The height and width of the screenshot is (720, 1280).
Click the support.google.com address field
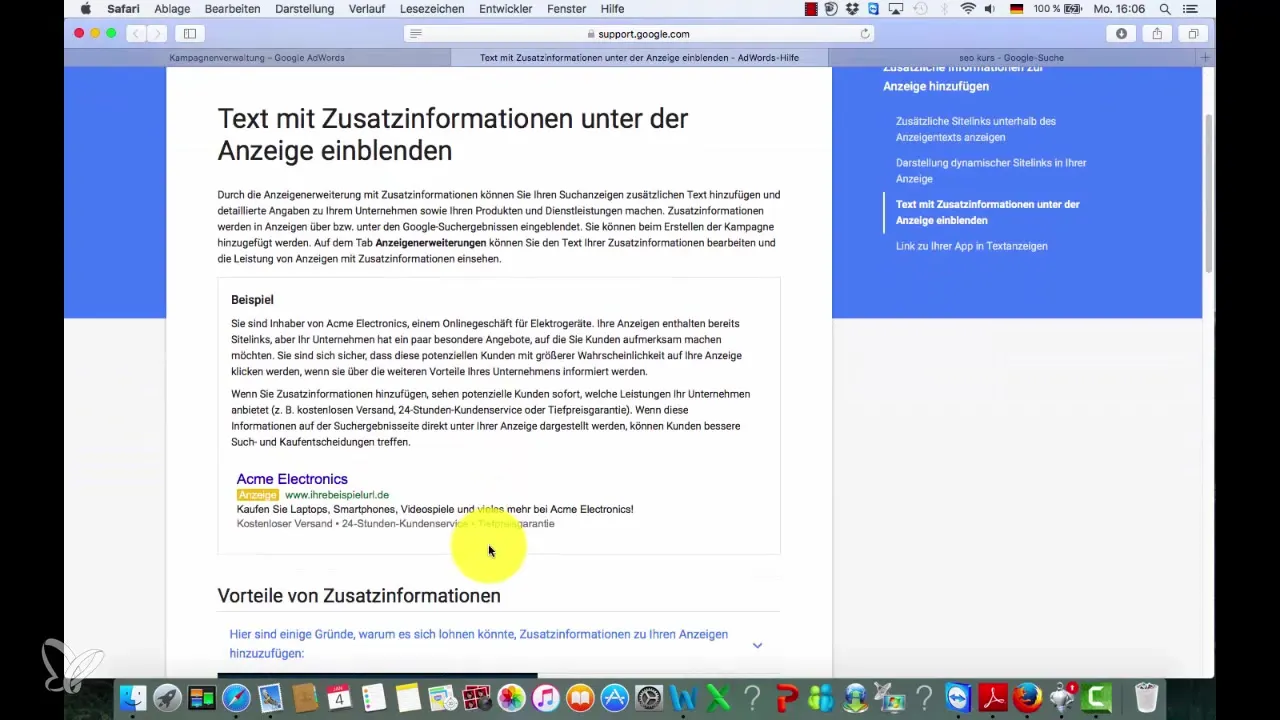point(640,34)
